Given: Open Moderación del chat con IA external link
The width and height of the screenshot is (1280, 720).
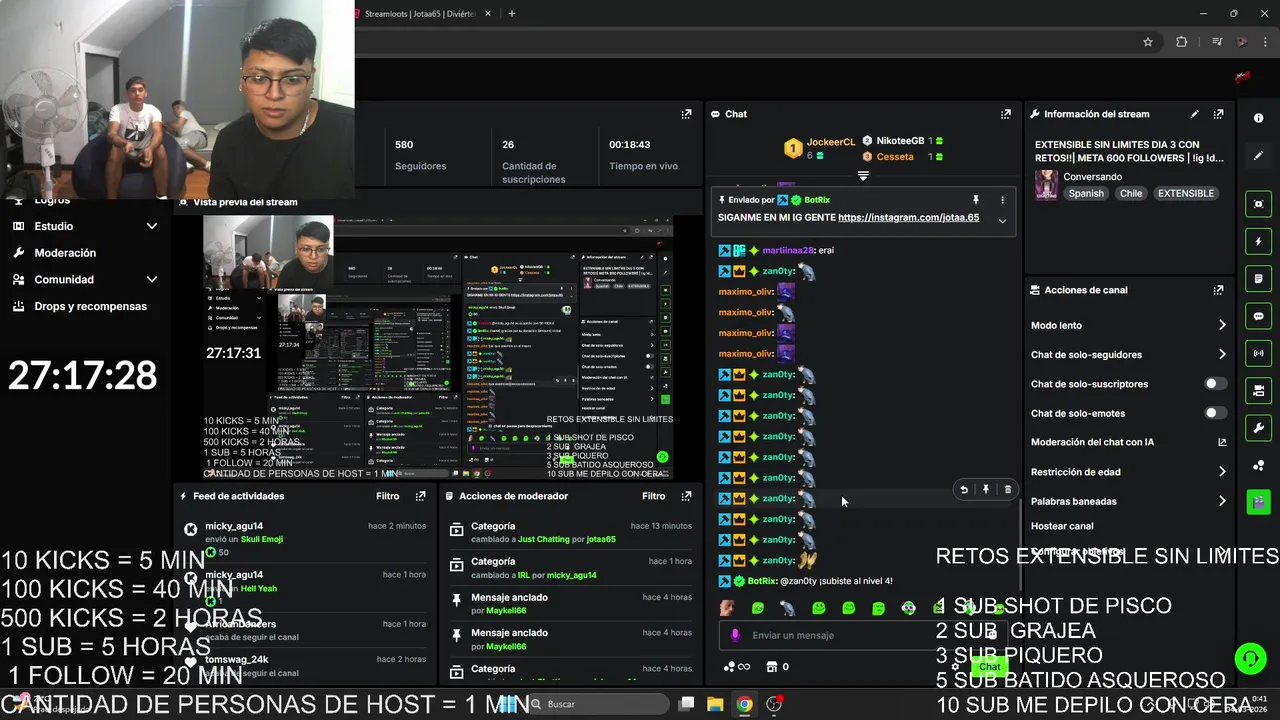Looking at the screenshot, I should tap(1221, 442).
